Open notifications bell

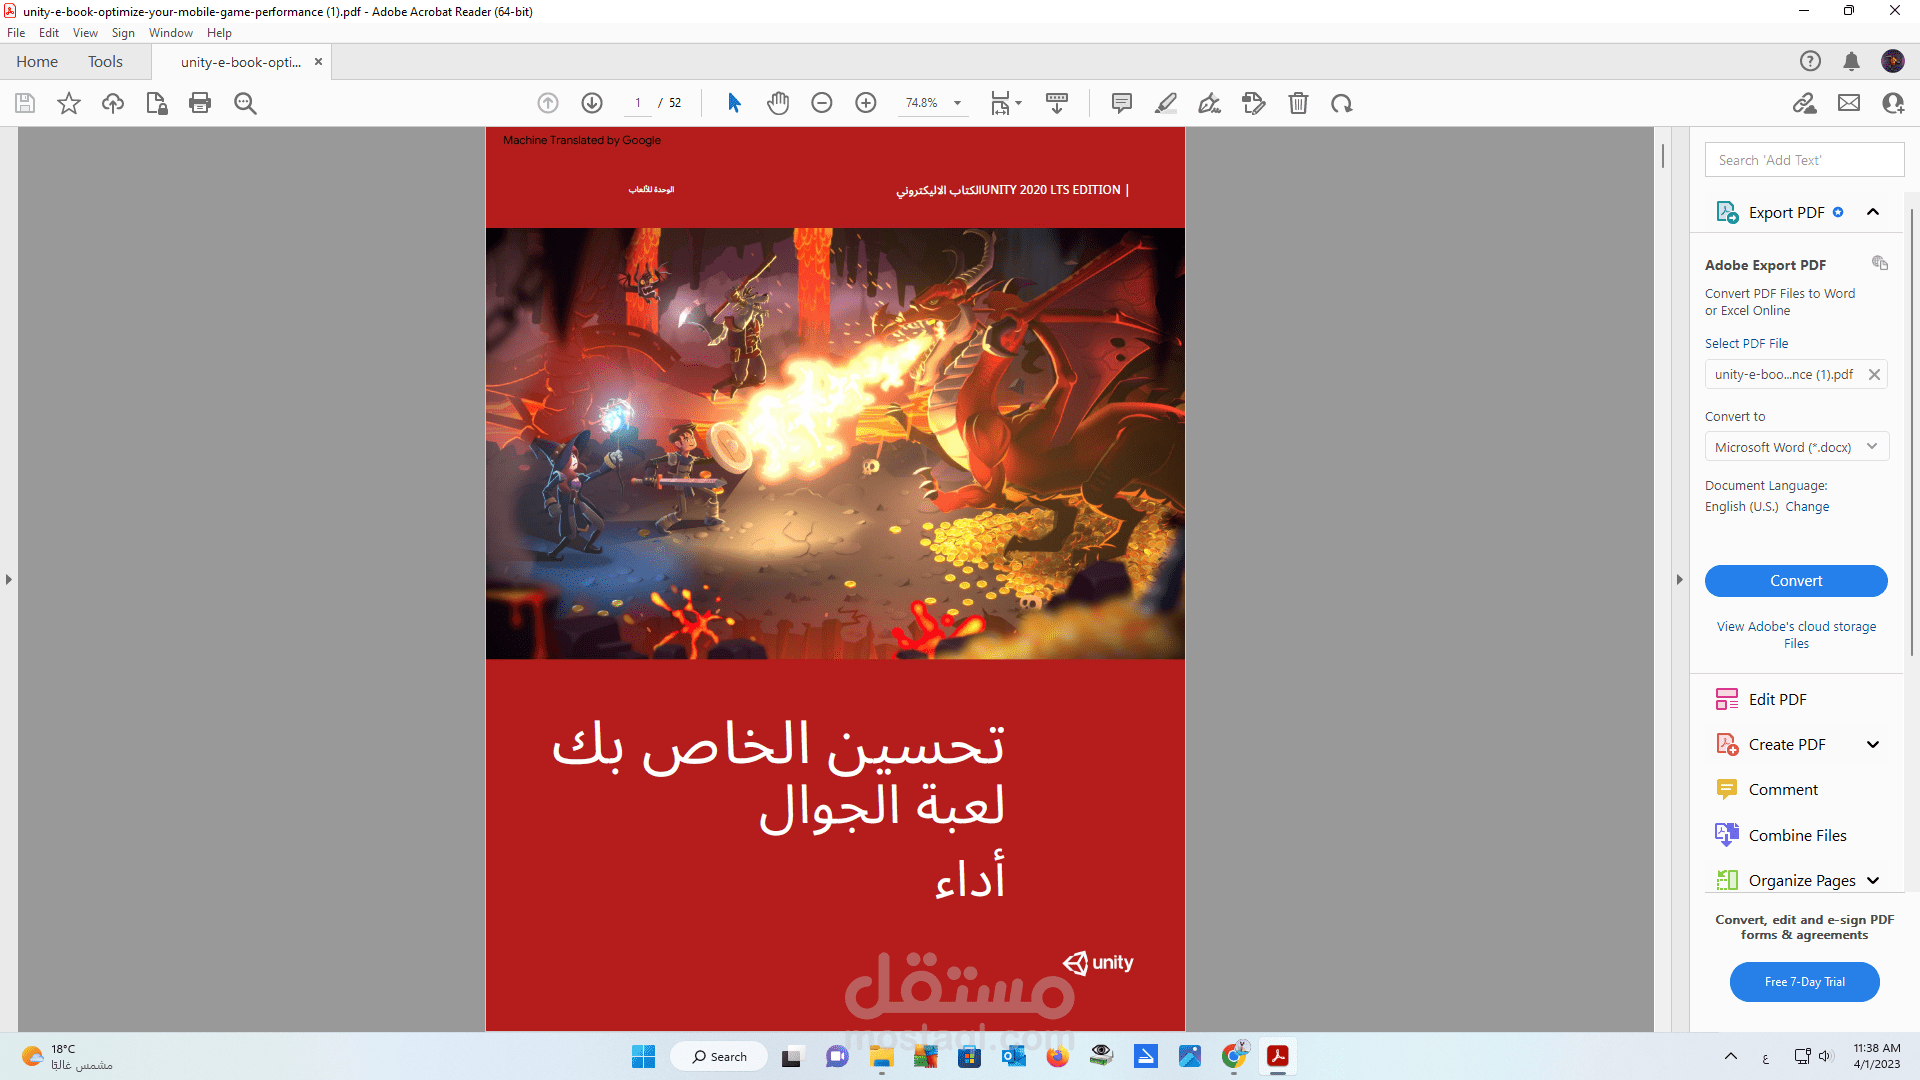[x=1851, y=61]
